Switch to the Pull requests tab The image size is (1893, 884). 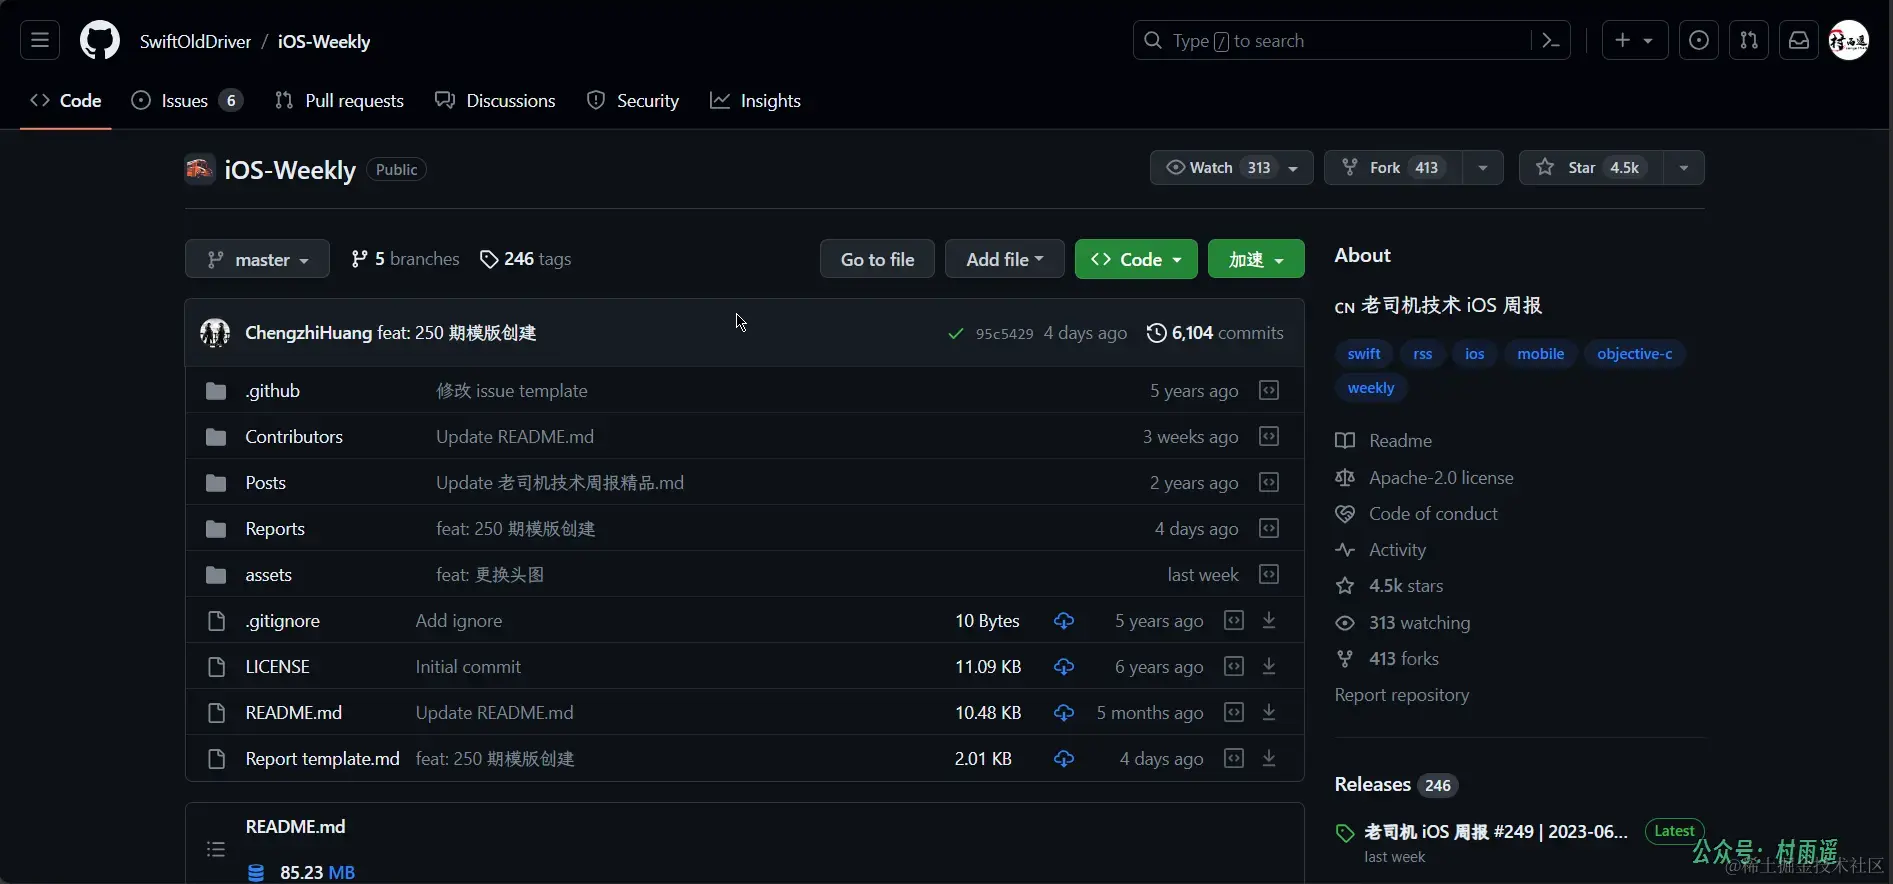[x=339, y=101]
